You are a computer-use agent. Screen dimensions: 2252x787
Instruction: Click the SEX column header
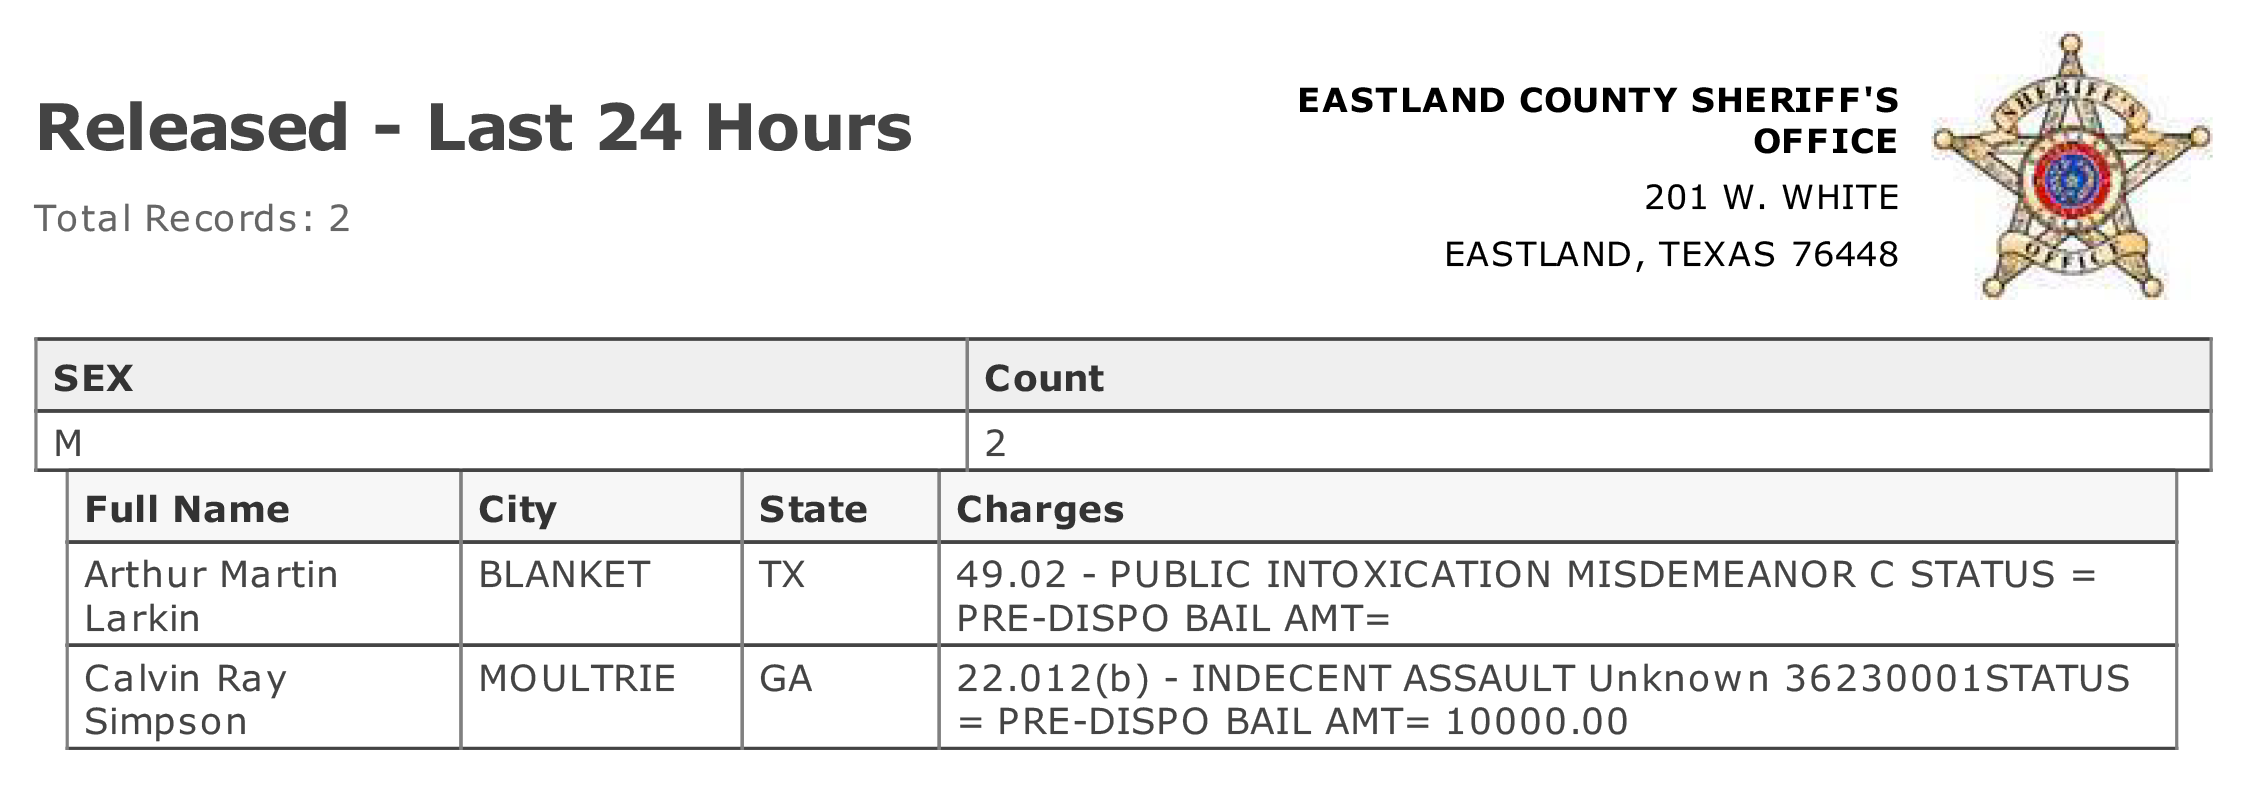pos(501,376)
